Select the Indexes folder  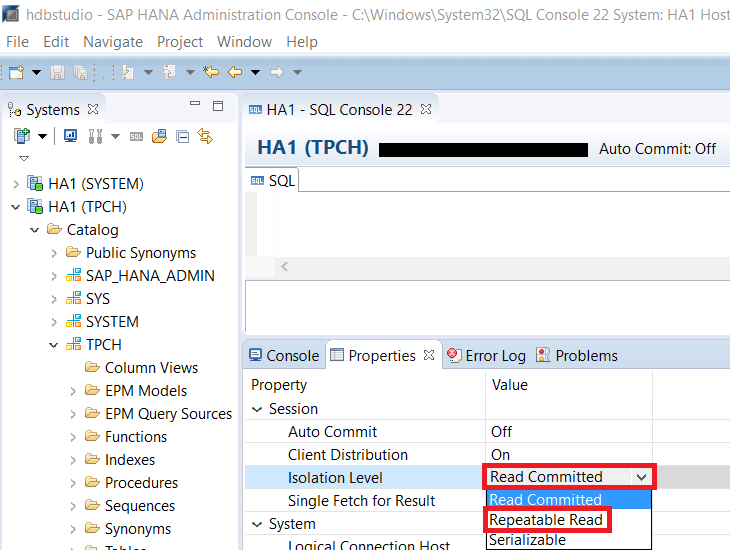click(120, 460)
